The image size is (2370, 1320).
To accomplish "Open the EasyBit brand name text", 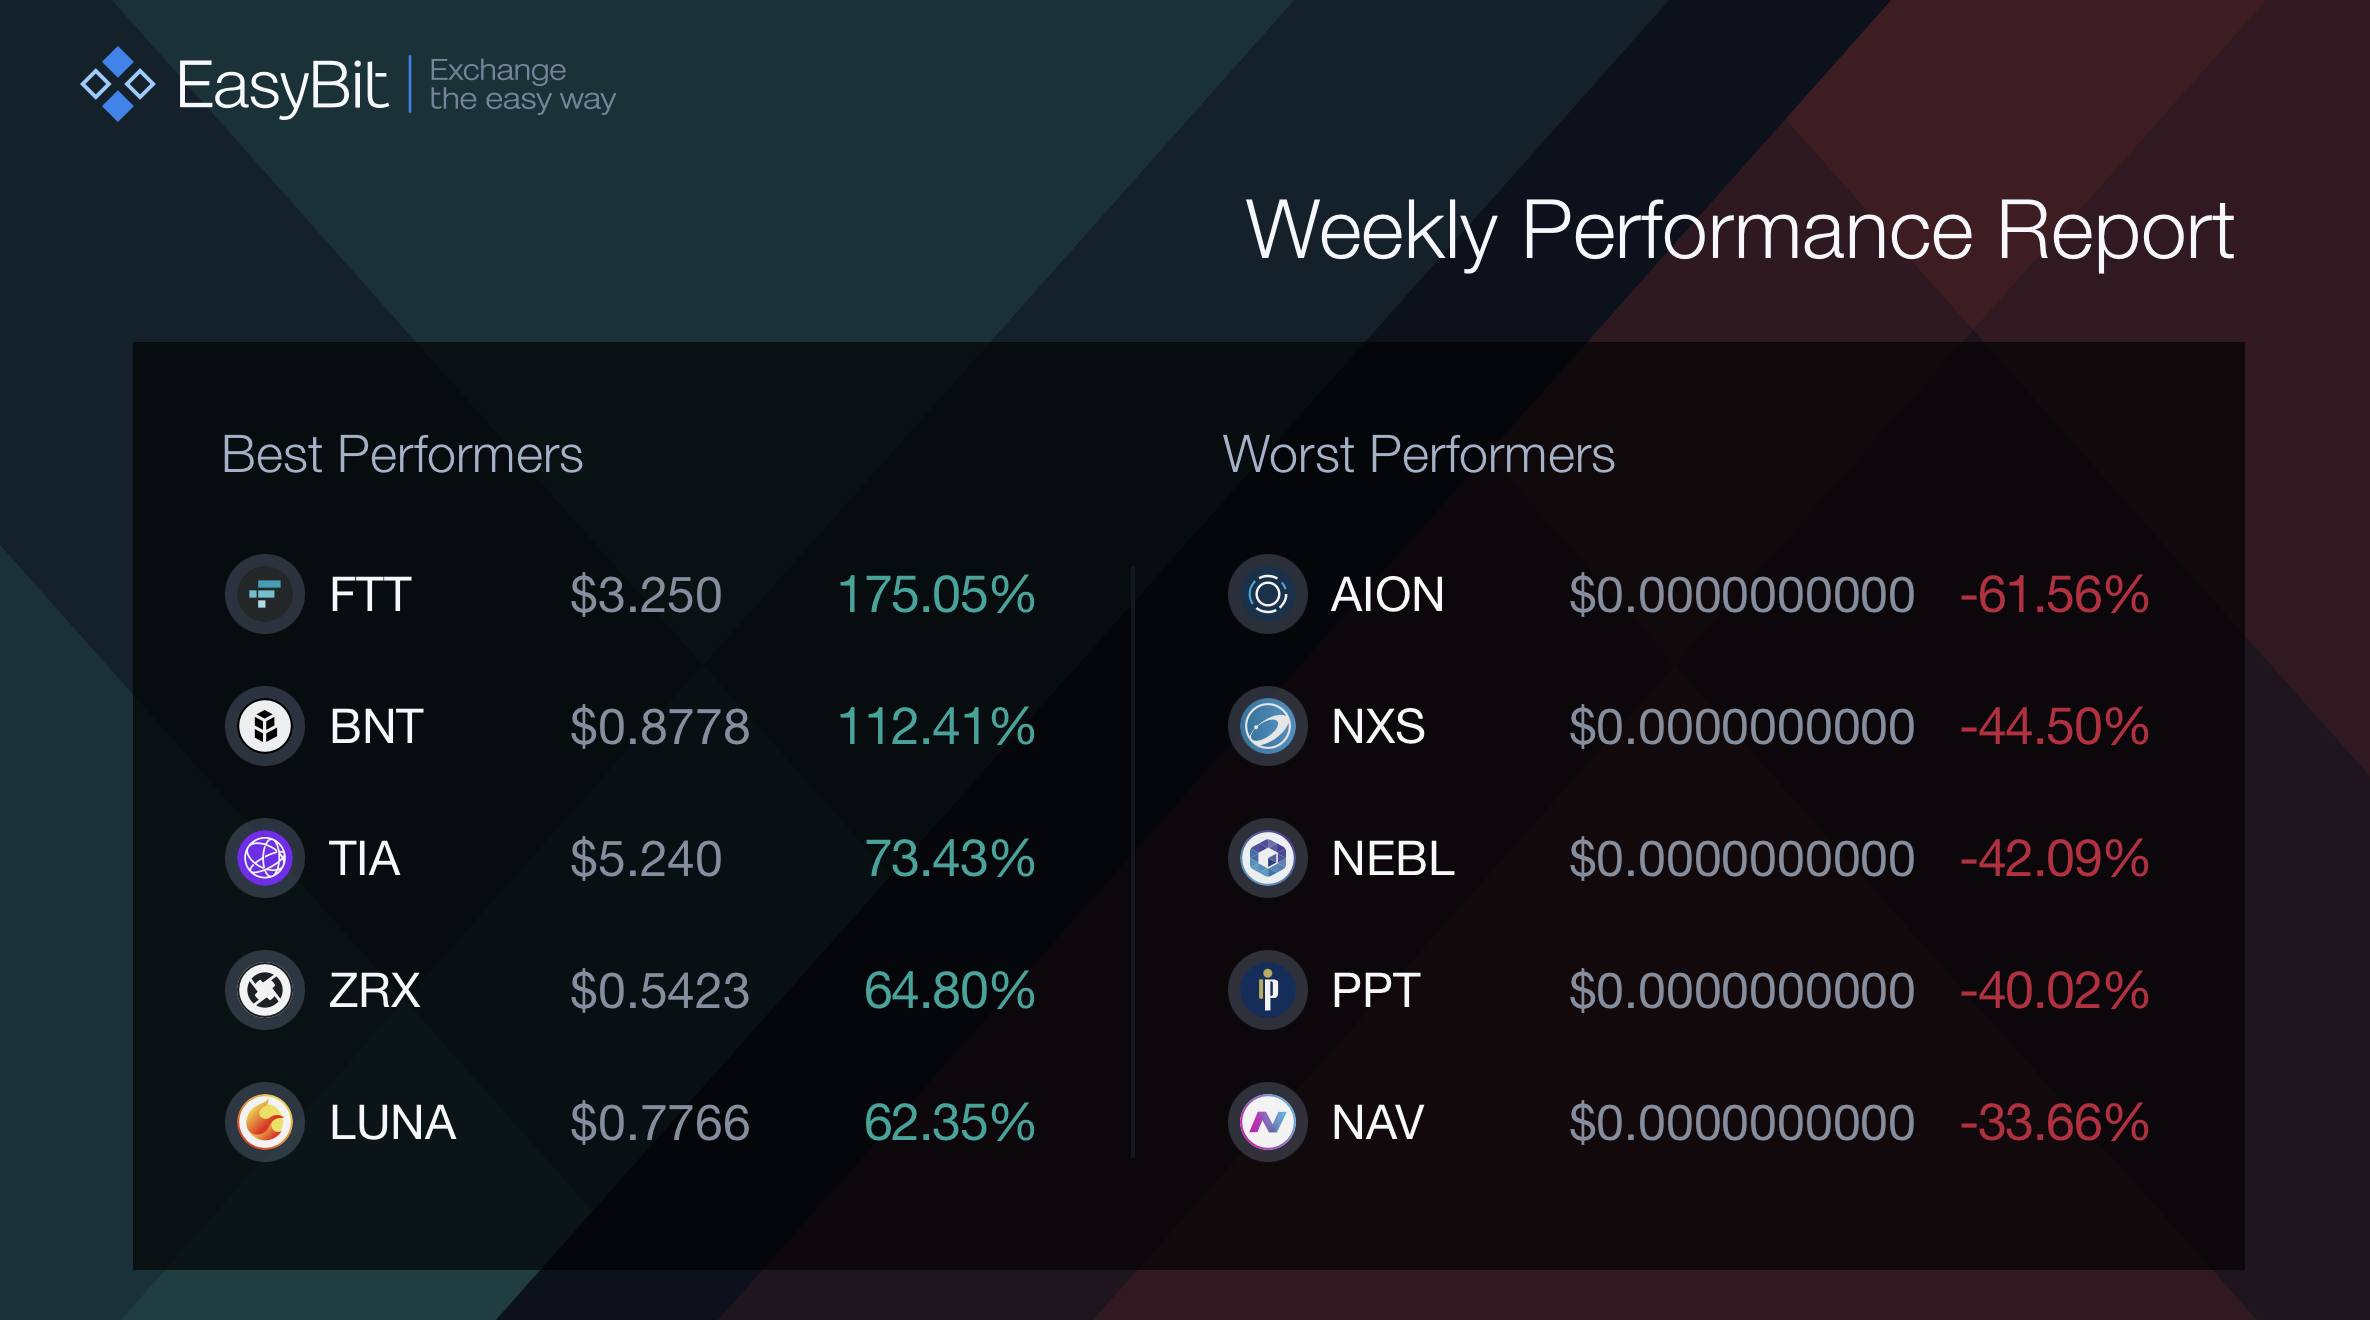I will click(282, 86).
